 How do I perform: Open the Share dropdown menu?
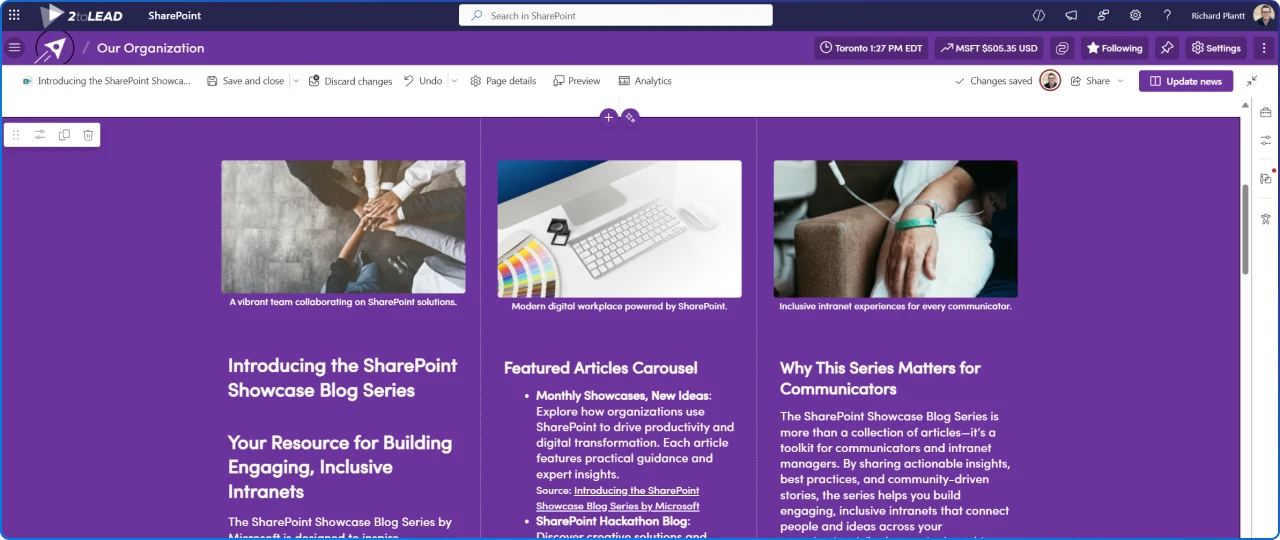1097,81
